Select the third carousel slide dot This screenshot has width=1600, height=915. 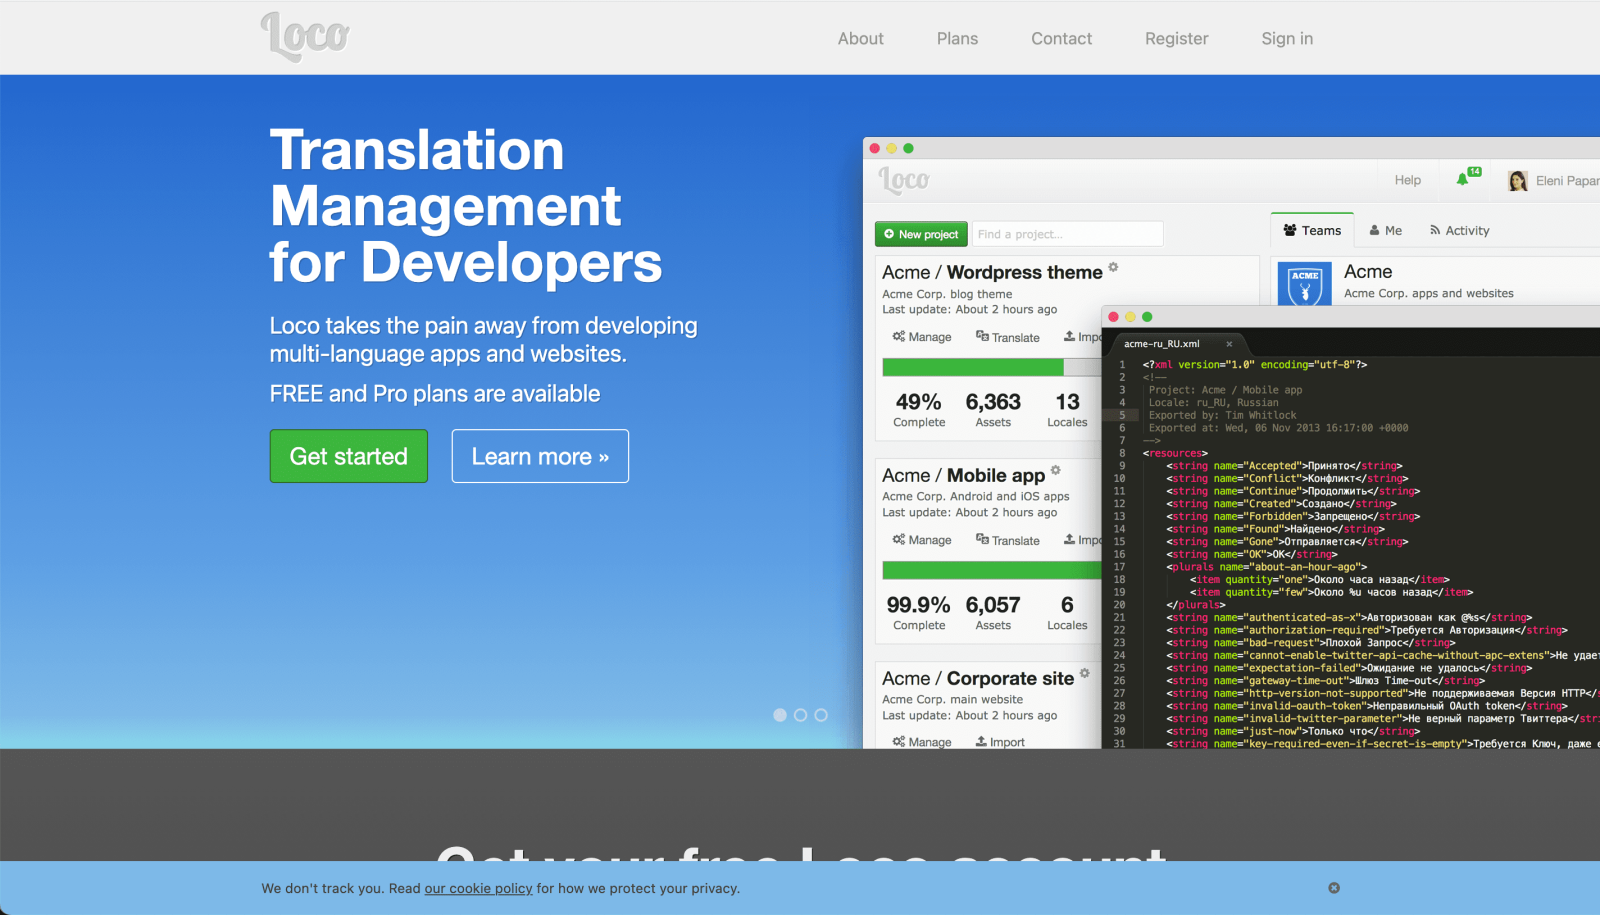point(821,715)
